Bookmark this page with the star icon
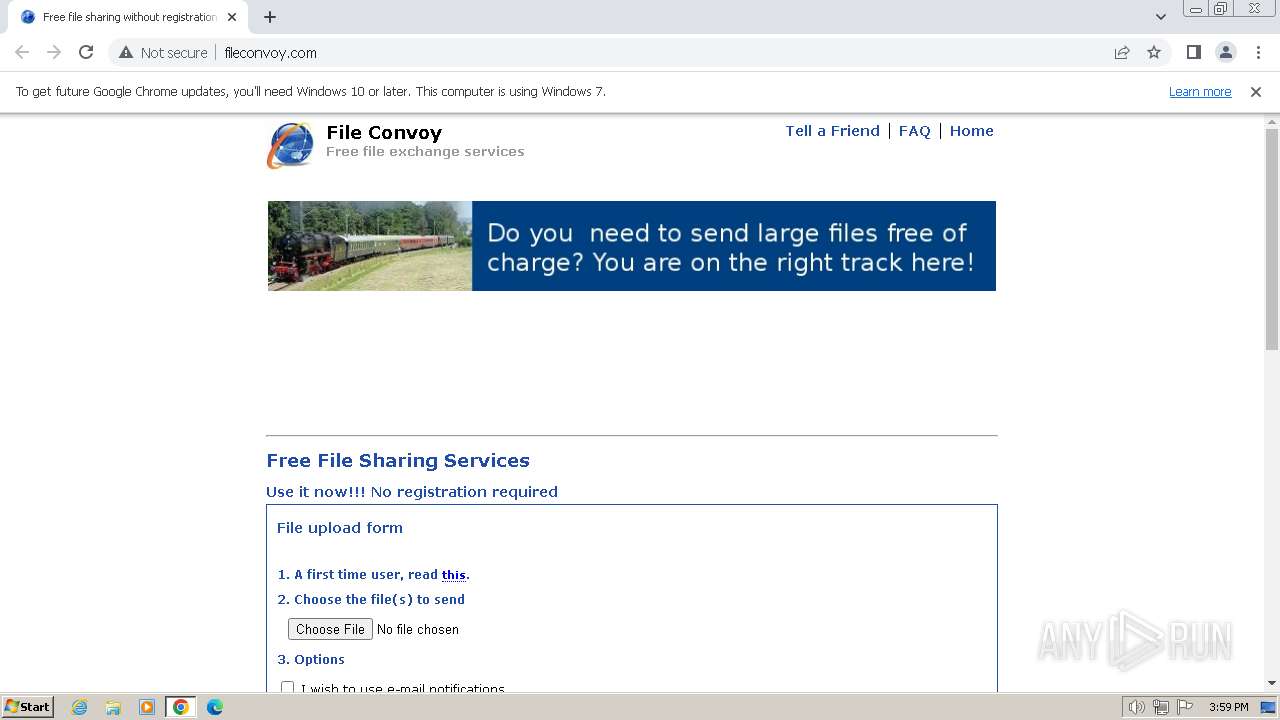 click(1154, 53)
